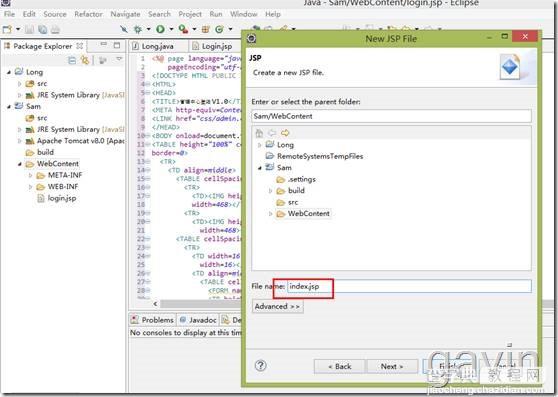Image resolution: width=558 pixels, height=397 pixels.
Task: Select the Package Explorer tab
Action: click(x=43, y=46)
